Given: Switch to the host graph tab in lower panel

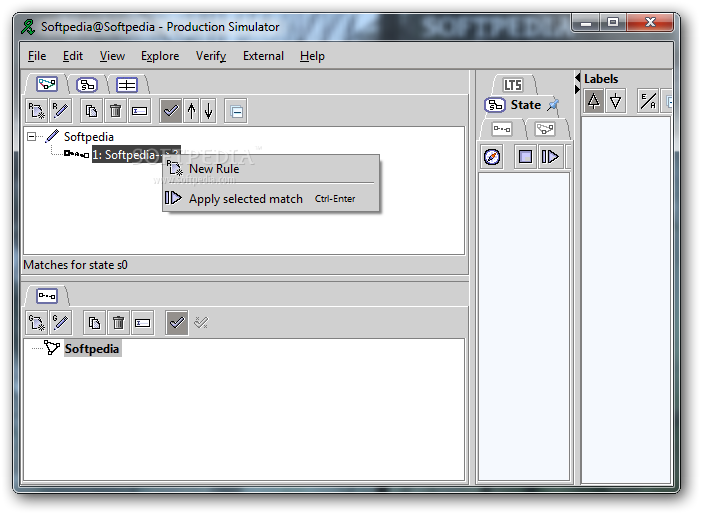Looking at the screenshot, I should 47,296.
